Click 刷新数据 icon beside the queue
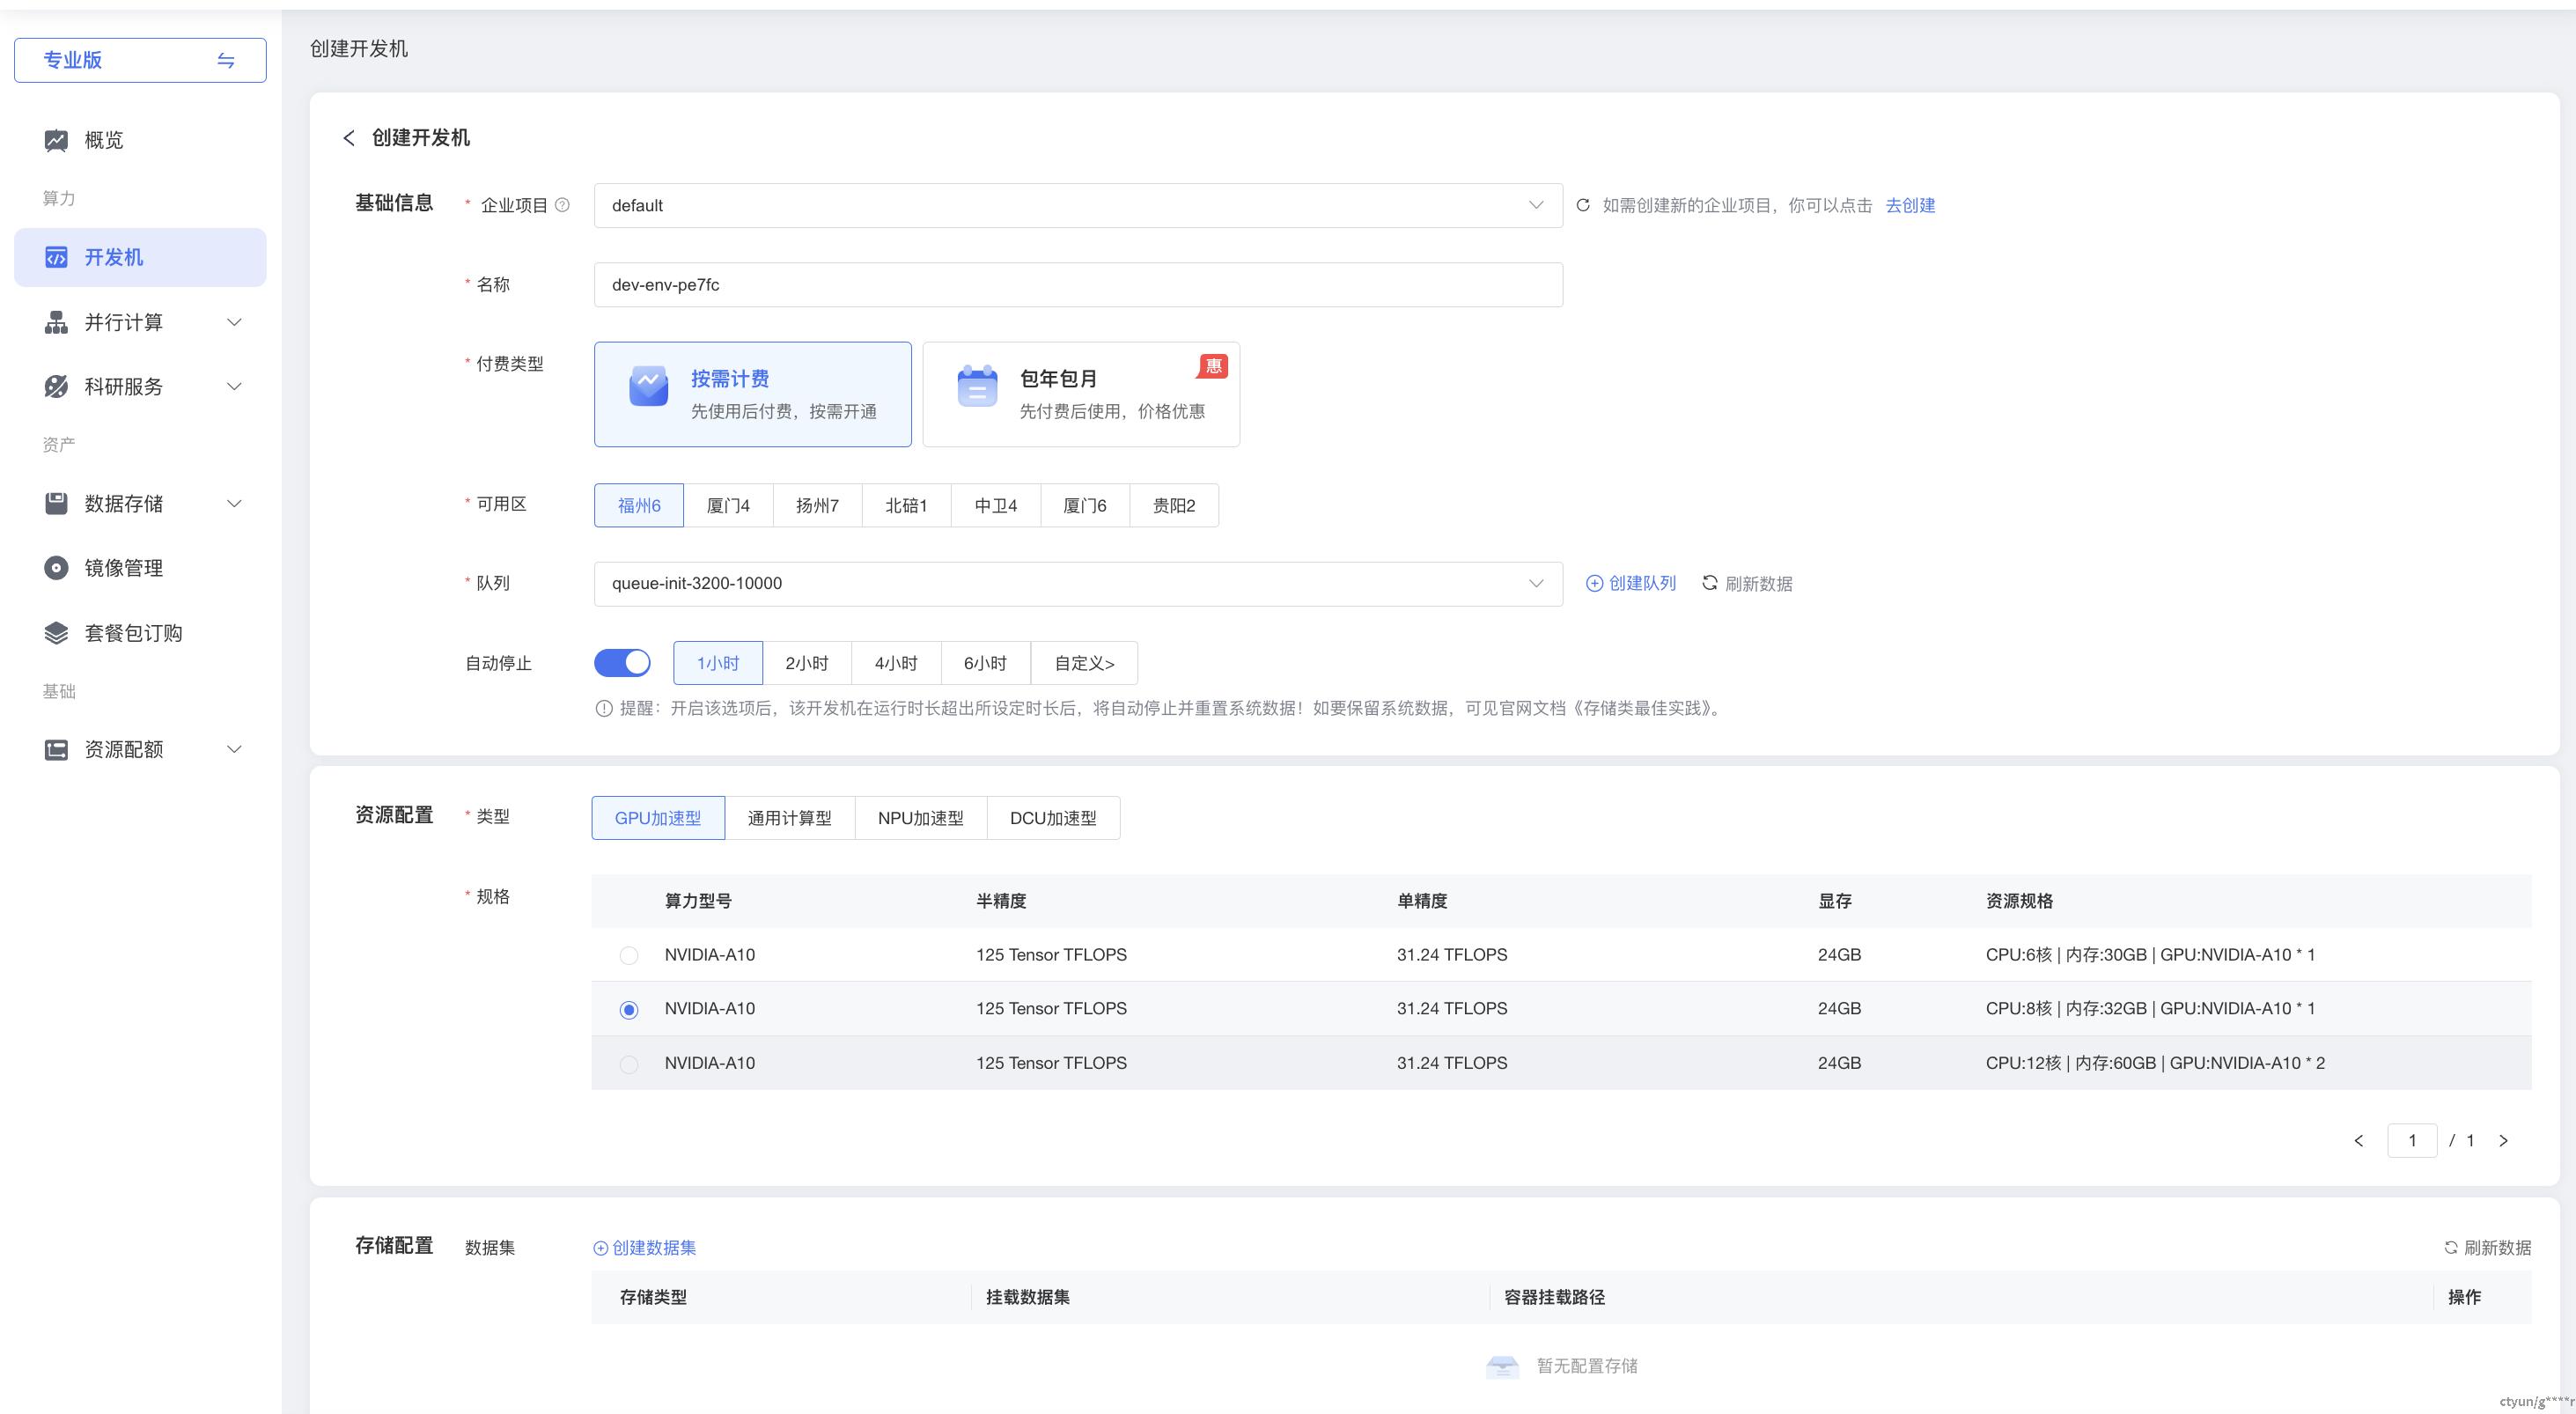The image size is (2576, 1414). pos(1710,583)
